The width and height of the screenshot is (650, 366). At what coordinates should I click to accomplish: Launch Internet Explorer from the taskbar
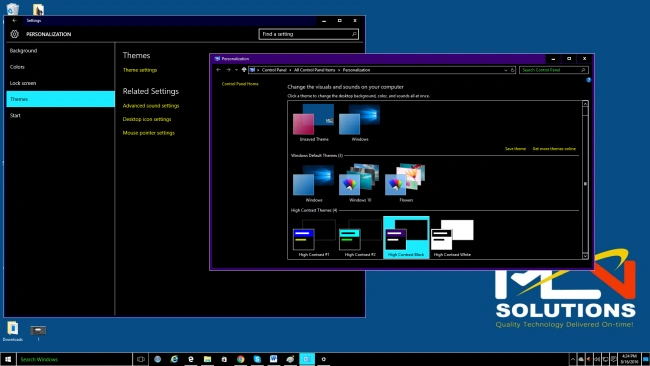click(174, 359)
